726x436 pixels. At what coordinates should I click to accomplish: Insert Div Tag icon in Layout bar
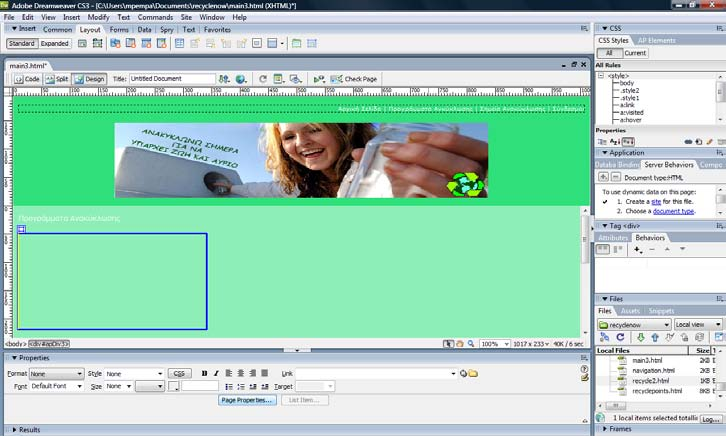click(82, 44)
